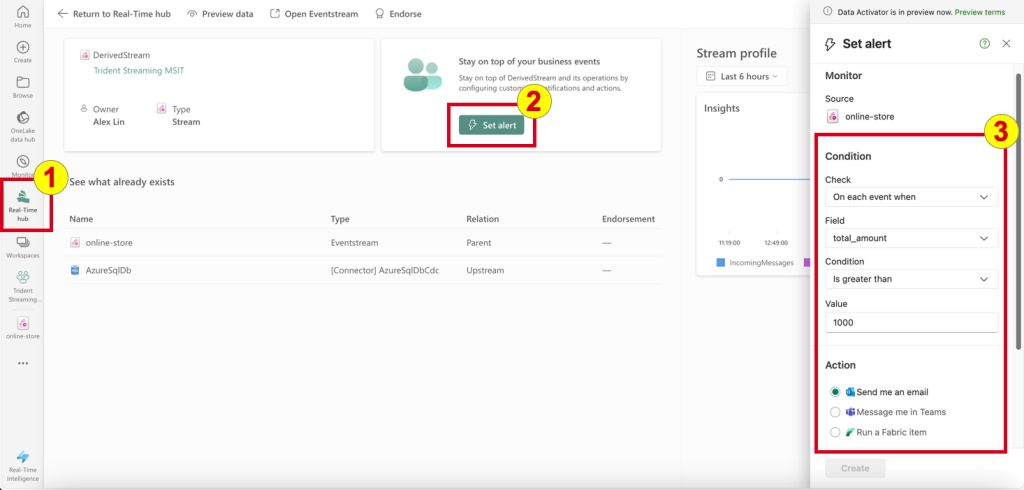Screen dimensions: 1024x490
Task: Go to Home in the sidebar
Action: pyautogui.click(x=22, y=17)
